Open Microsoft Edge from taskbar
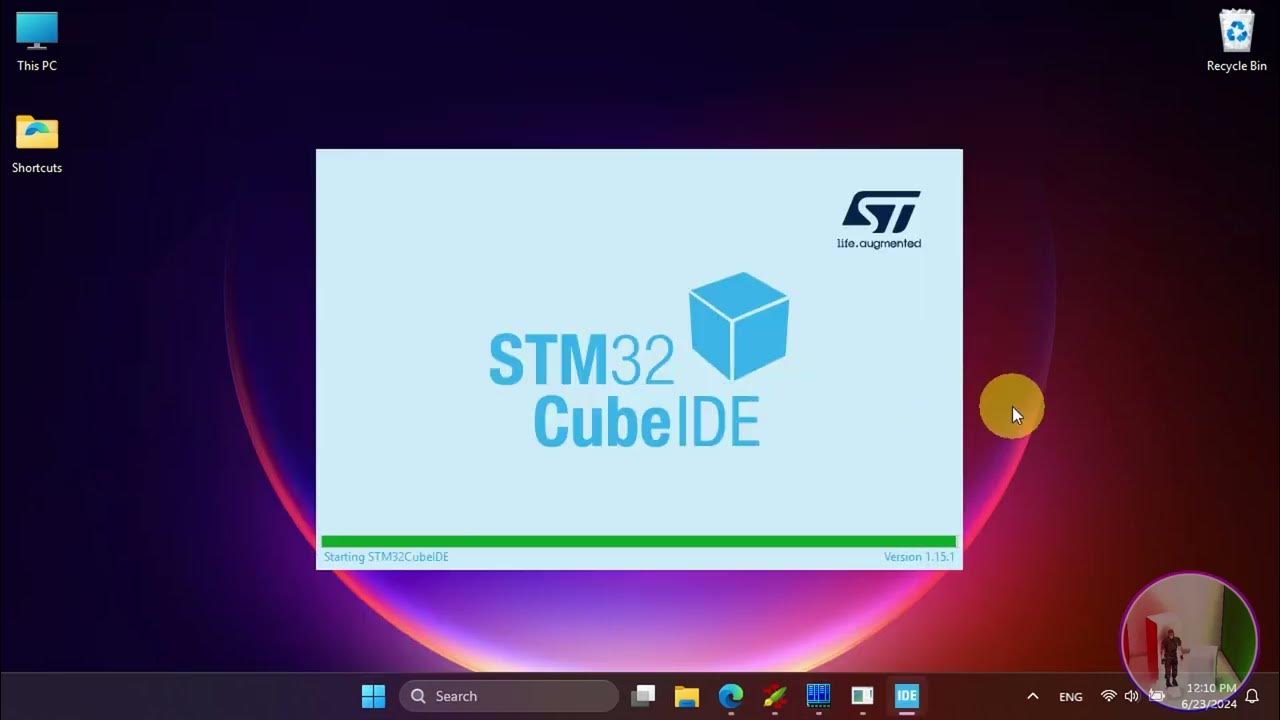This screenshot has width=1280, height=720. (731, 696)
